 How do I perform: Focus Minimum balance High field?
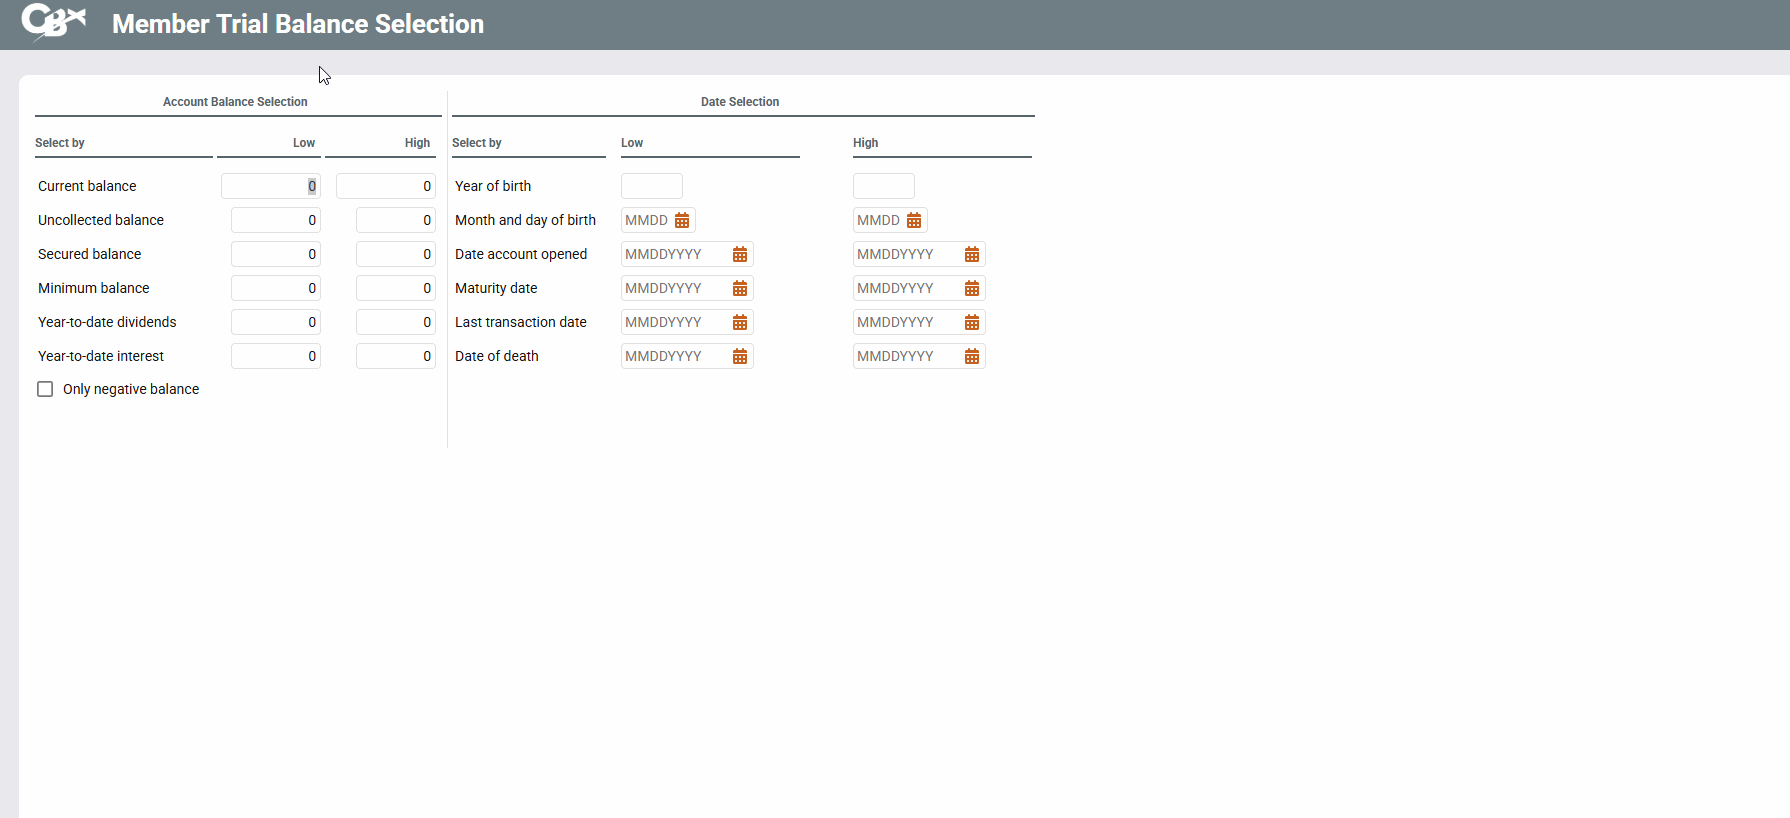tap(395, 288)
